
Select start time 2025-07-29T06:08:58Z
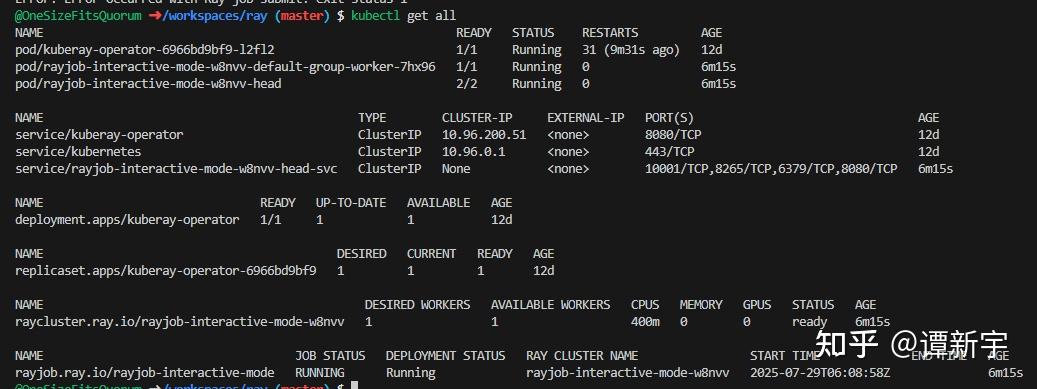pos(820,373)
